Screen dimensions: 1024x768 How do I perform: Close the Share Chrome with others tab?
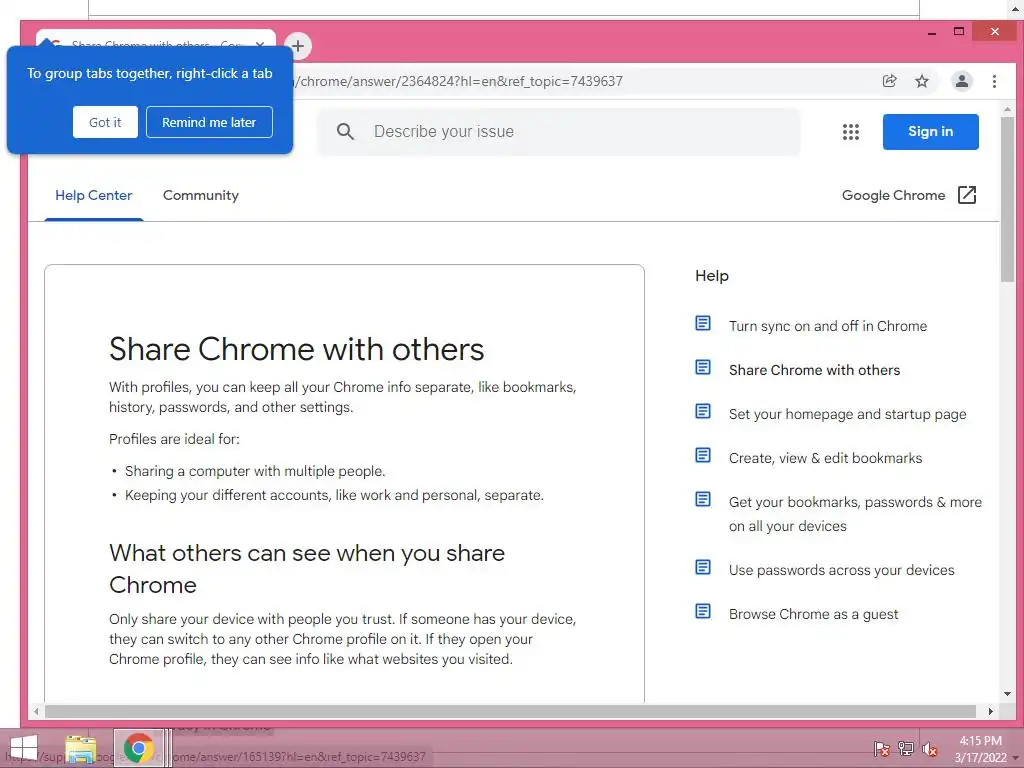[x=260, y=44]
